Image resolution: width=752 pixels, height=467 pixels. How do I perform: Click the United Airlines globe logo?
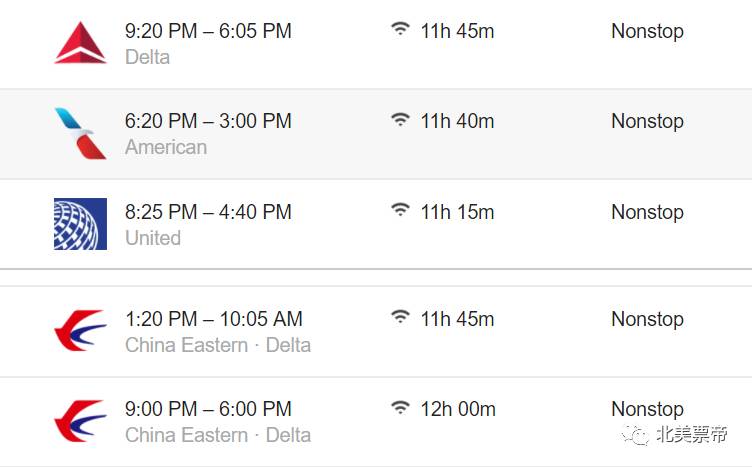80,224
